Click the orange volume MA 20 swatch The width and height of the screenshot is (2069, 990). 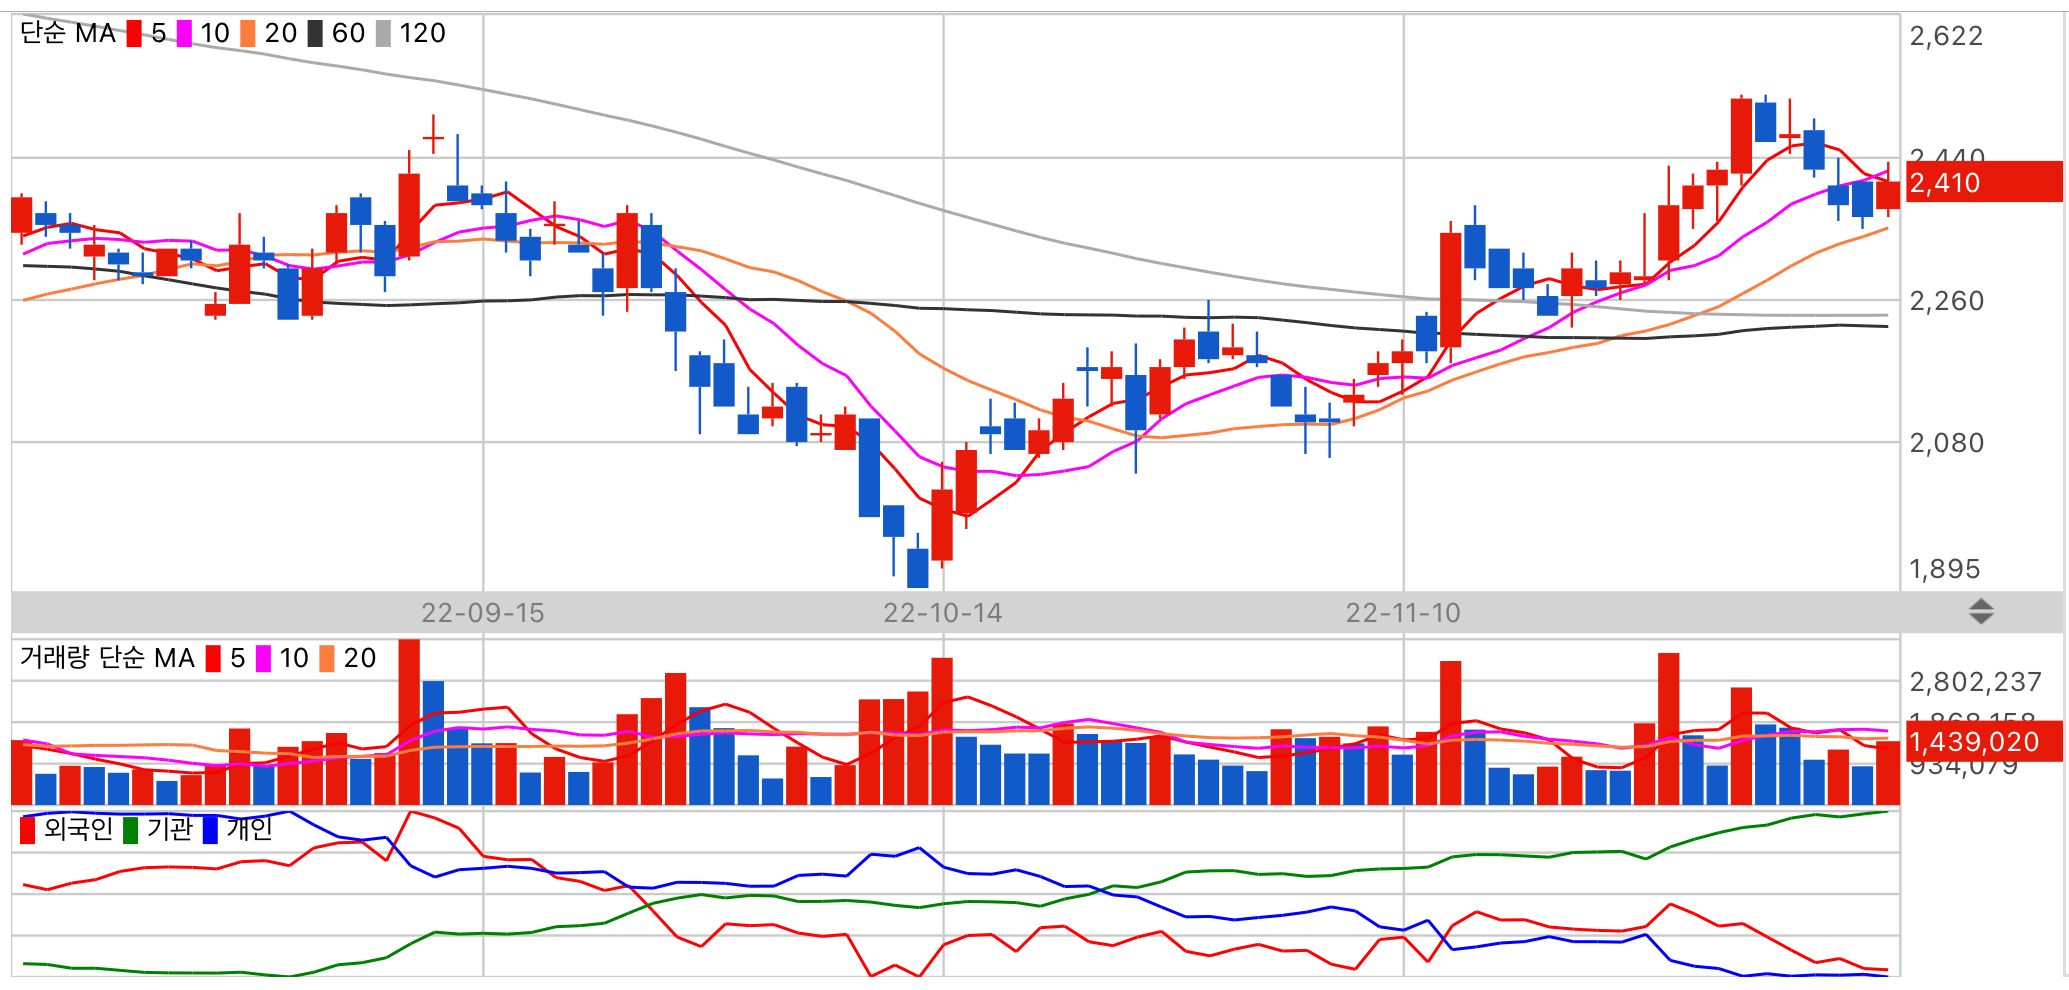click(x=327, y=659)
